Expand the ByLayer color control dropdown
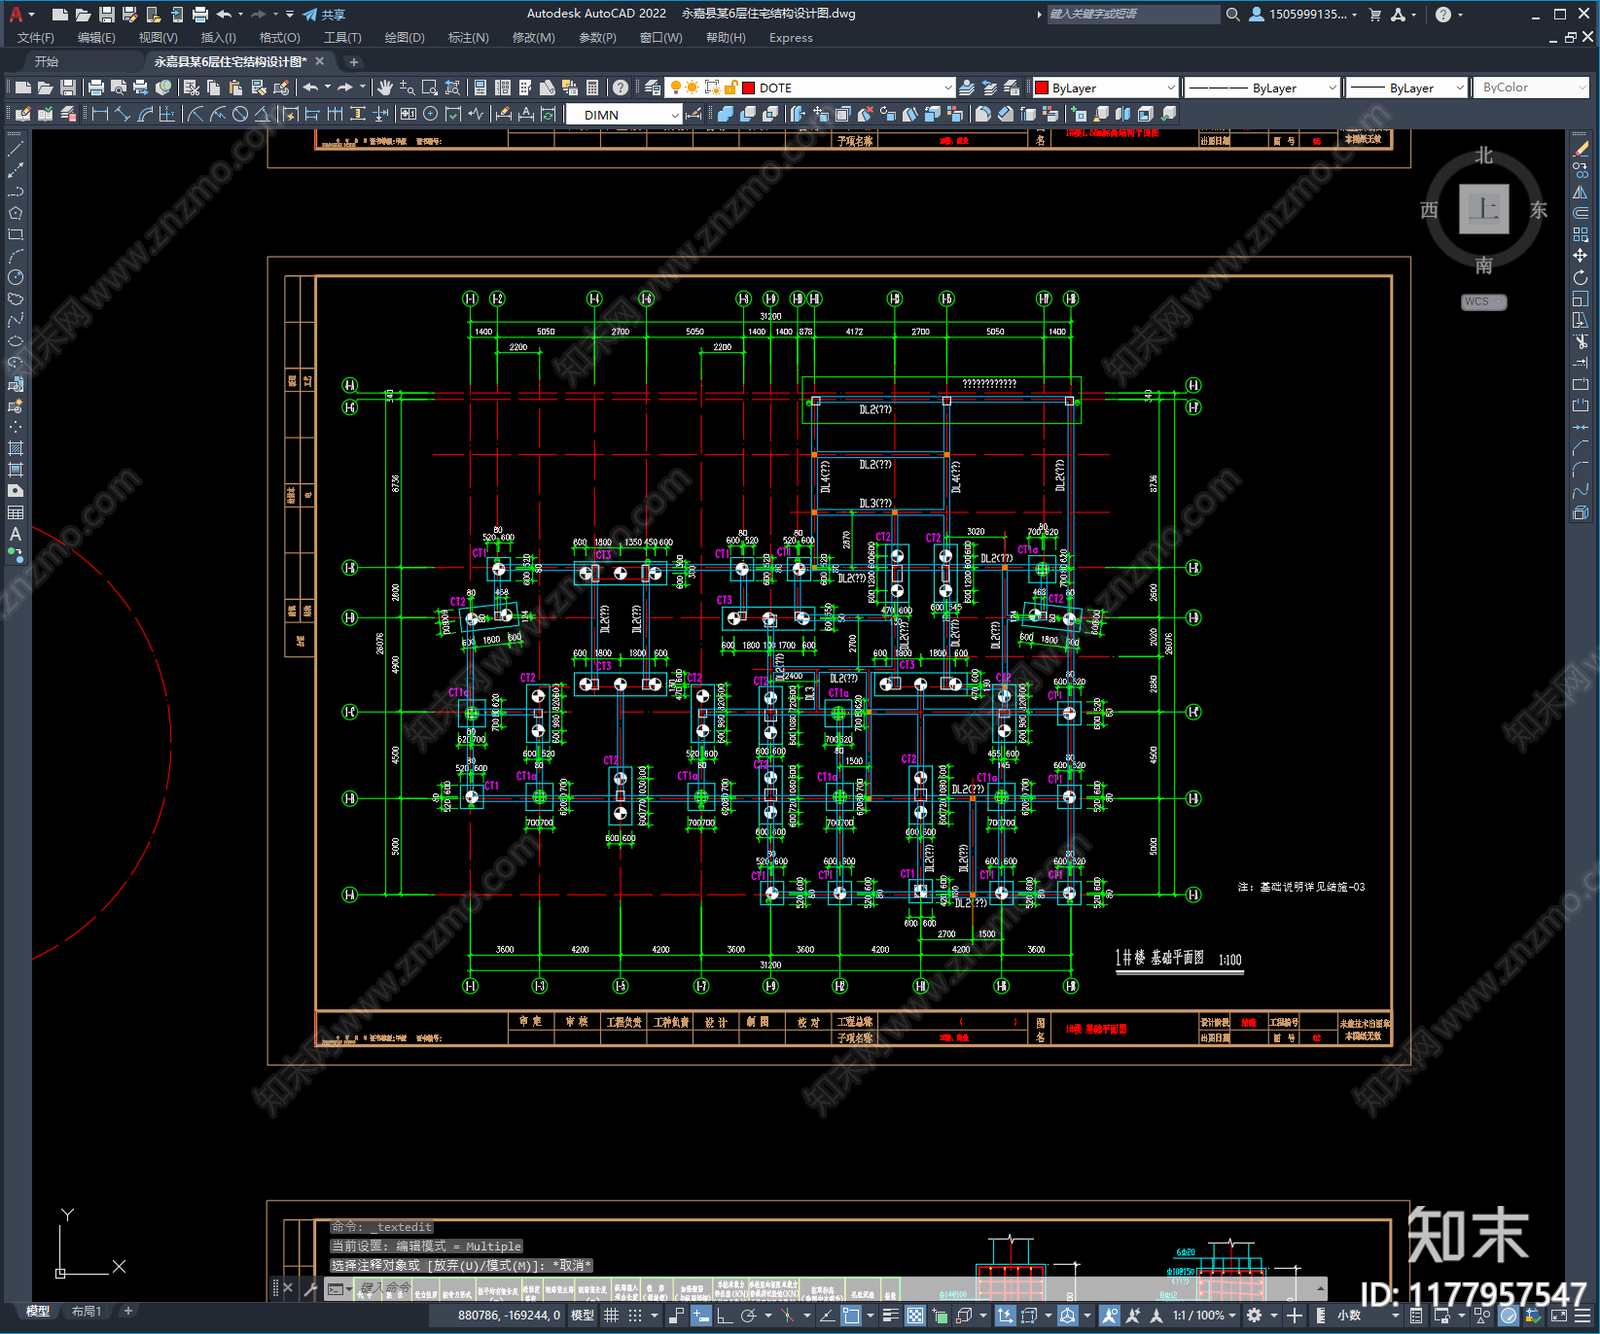The height and width of the screenshot is (1334, 1600). click(x=1106, y=88)
